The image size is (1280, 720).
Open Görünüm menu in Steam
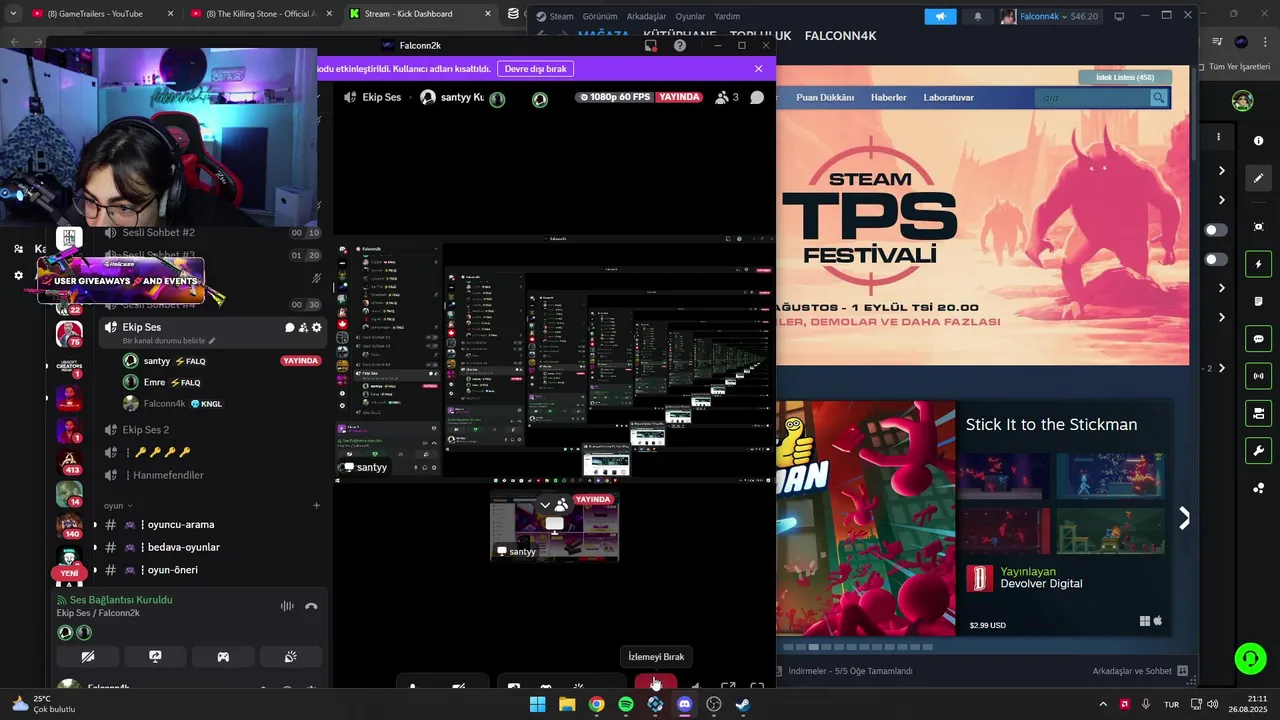[x=600, y=16]
